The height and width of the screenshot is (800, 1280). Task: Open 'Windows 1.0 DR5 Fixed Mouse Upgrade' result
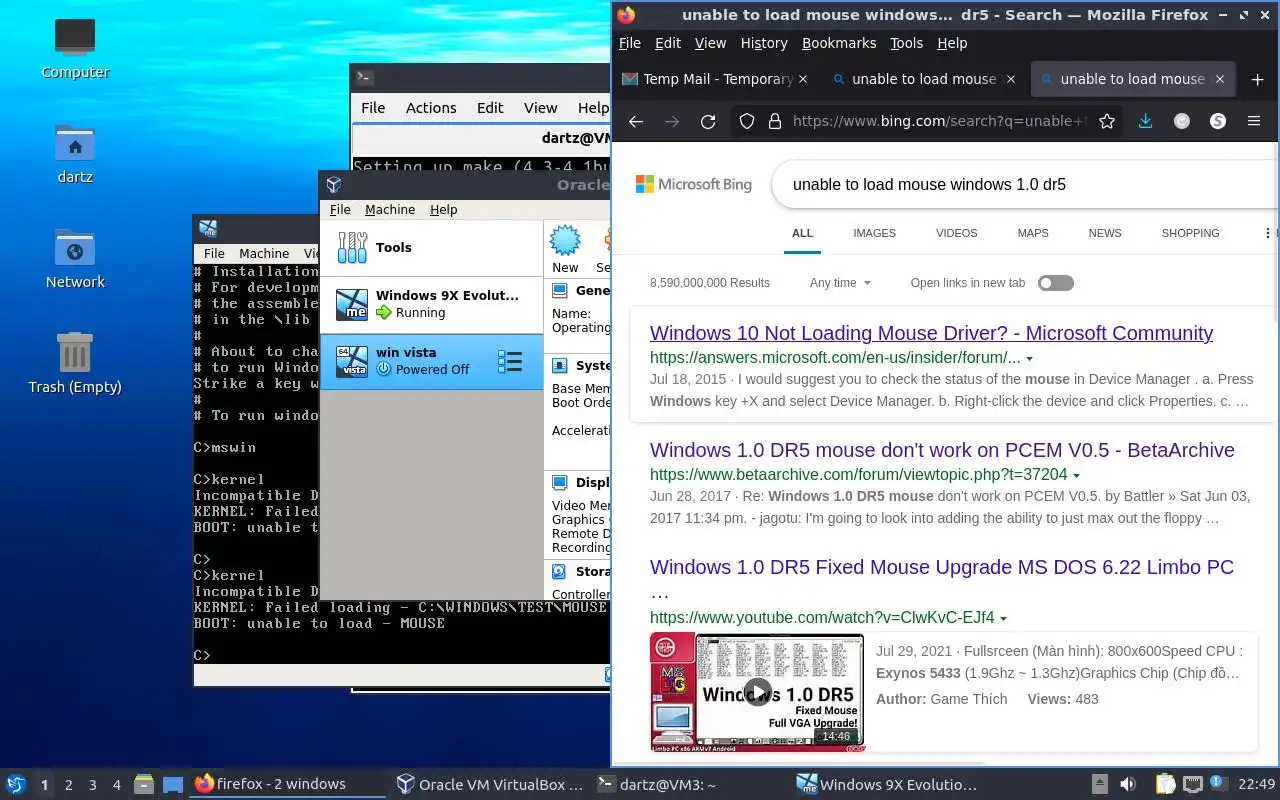click(x=942, y=567)
